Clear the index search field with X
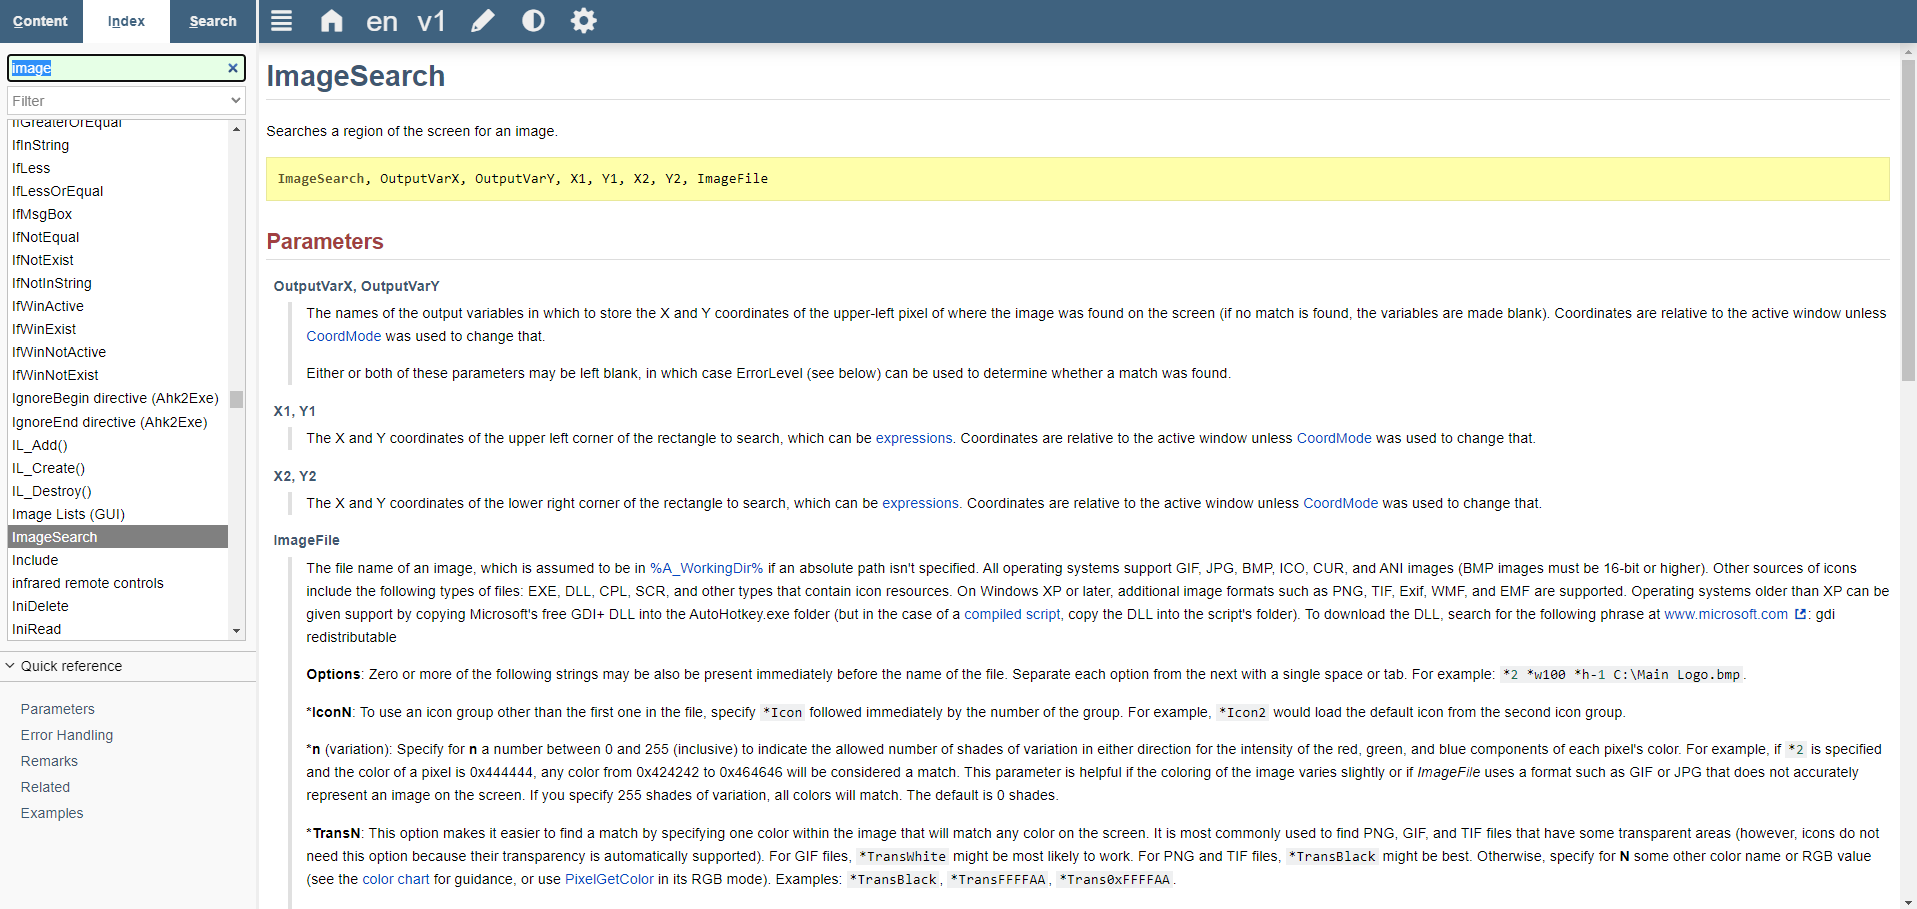The height and width of the screenshot is (909, 1917). [233, 68]
